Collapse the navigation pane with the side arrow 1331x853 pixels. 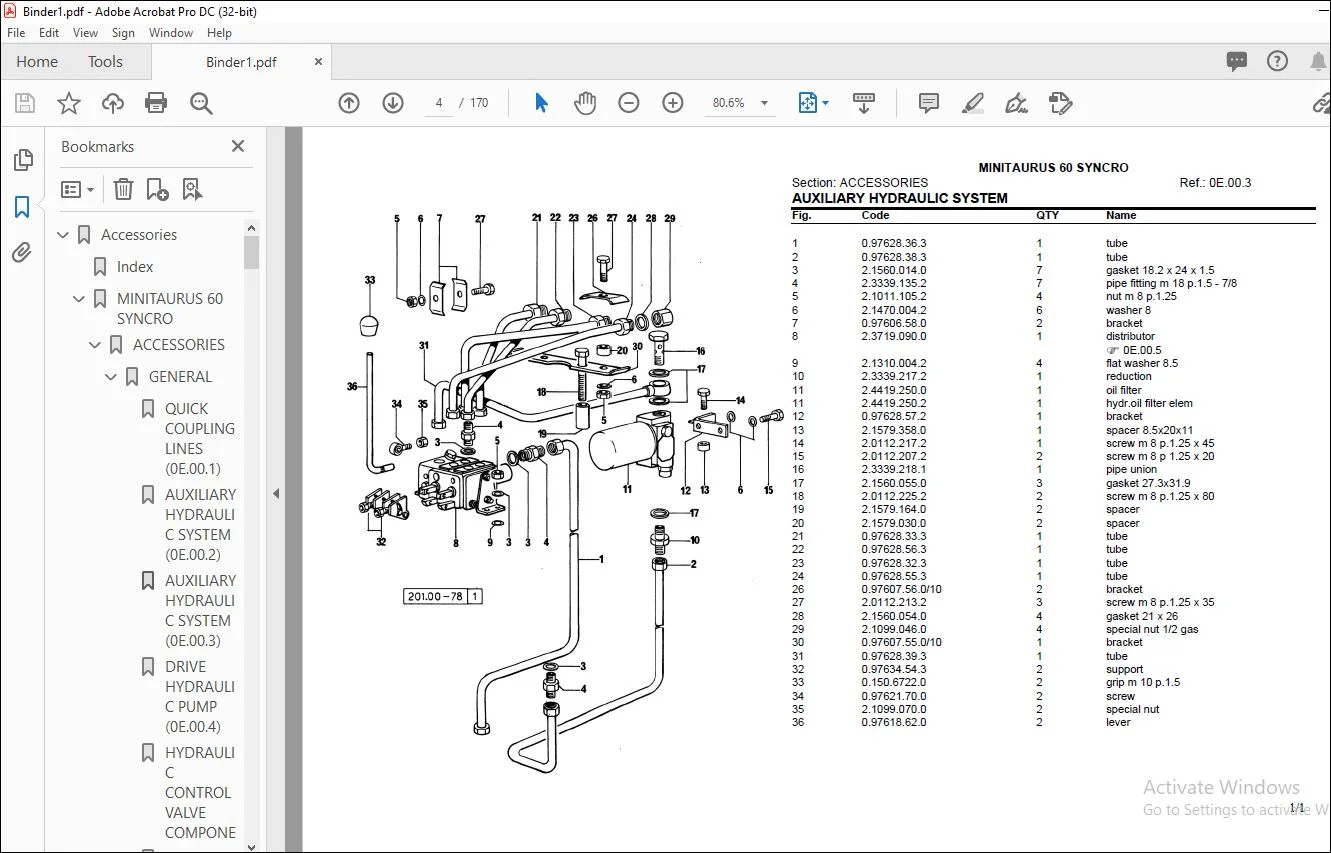coord(276,493)
